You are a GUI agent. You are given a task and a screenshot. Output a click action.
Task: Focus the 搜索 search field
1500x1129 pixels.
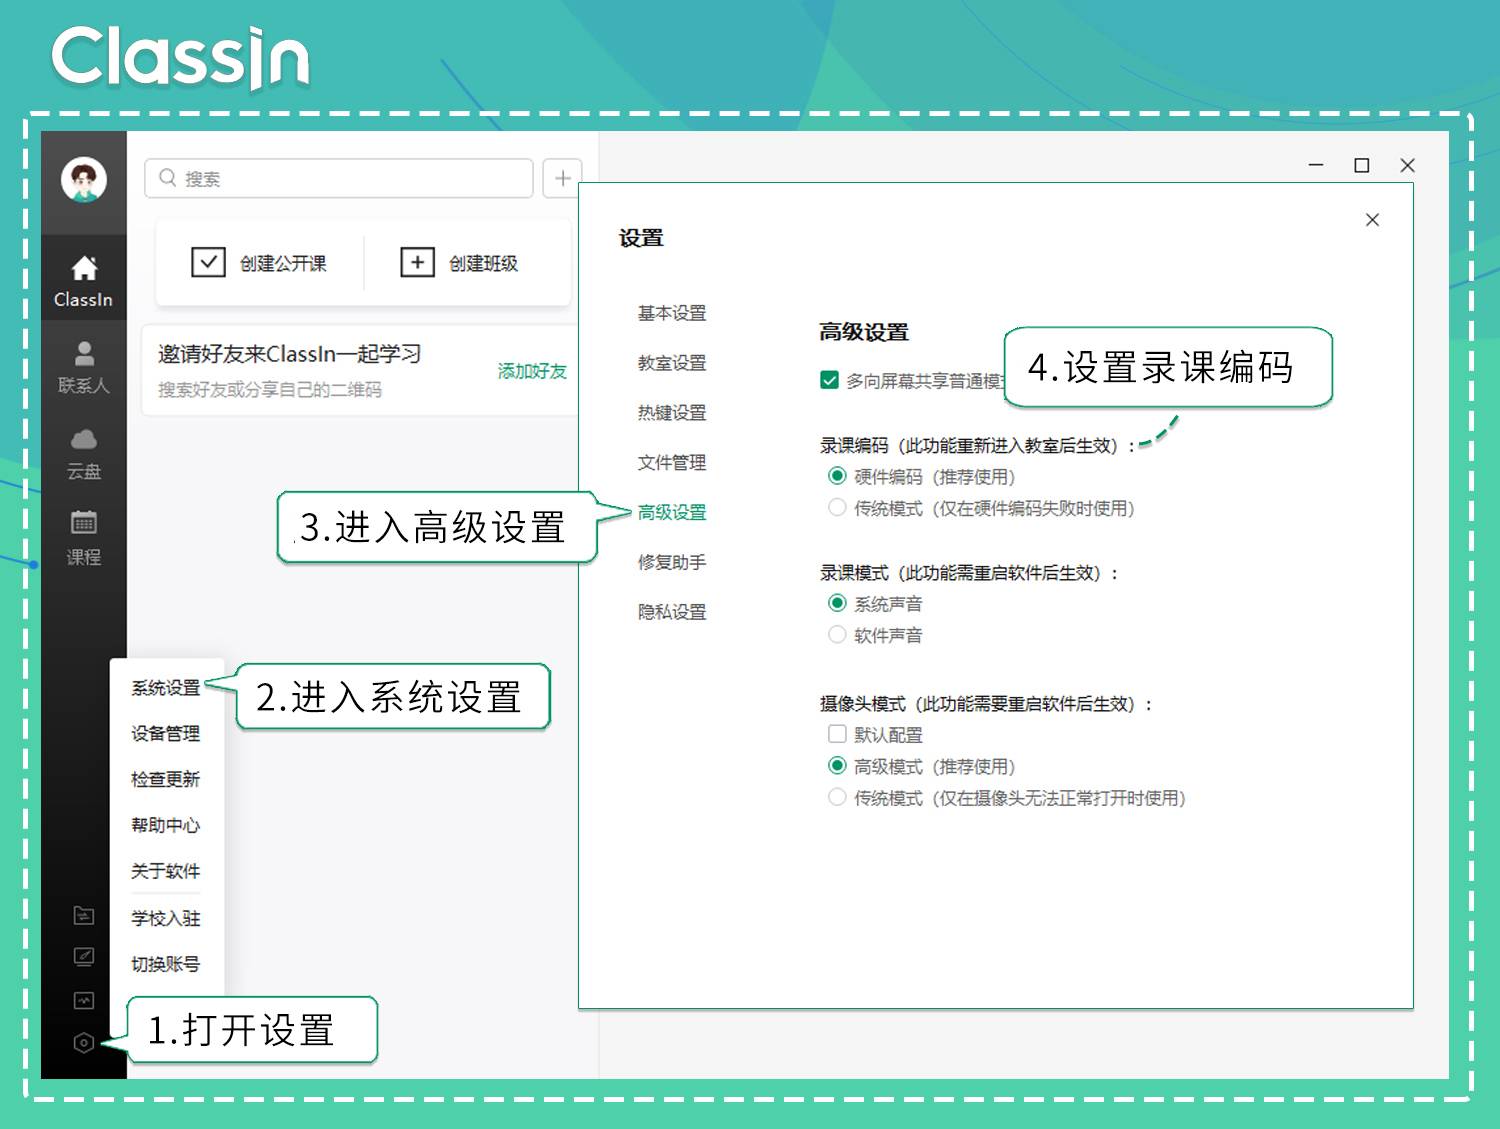click(339, 178)
